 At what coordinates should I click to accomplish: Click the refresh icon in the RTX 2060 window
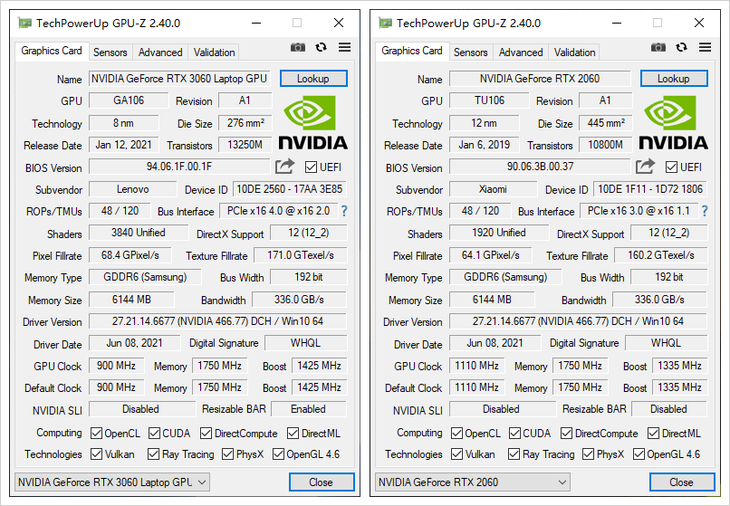681,47
